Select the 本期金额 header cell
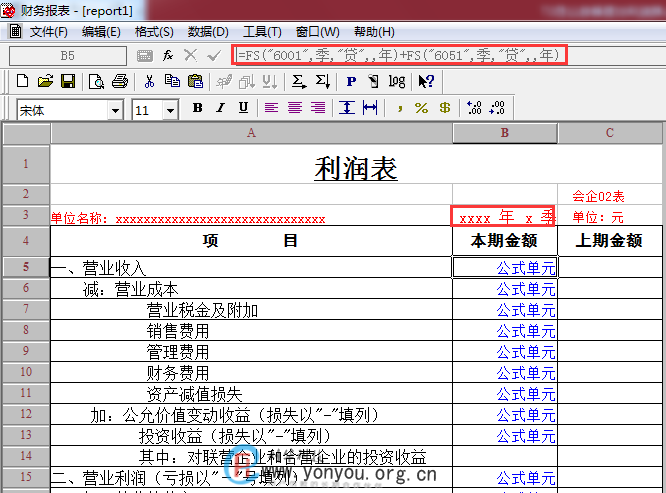Viewport: 666px width, 493px height. (505, 241)
